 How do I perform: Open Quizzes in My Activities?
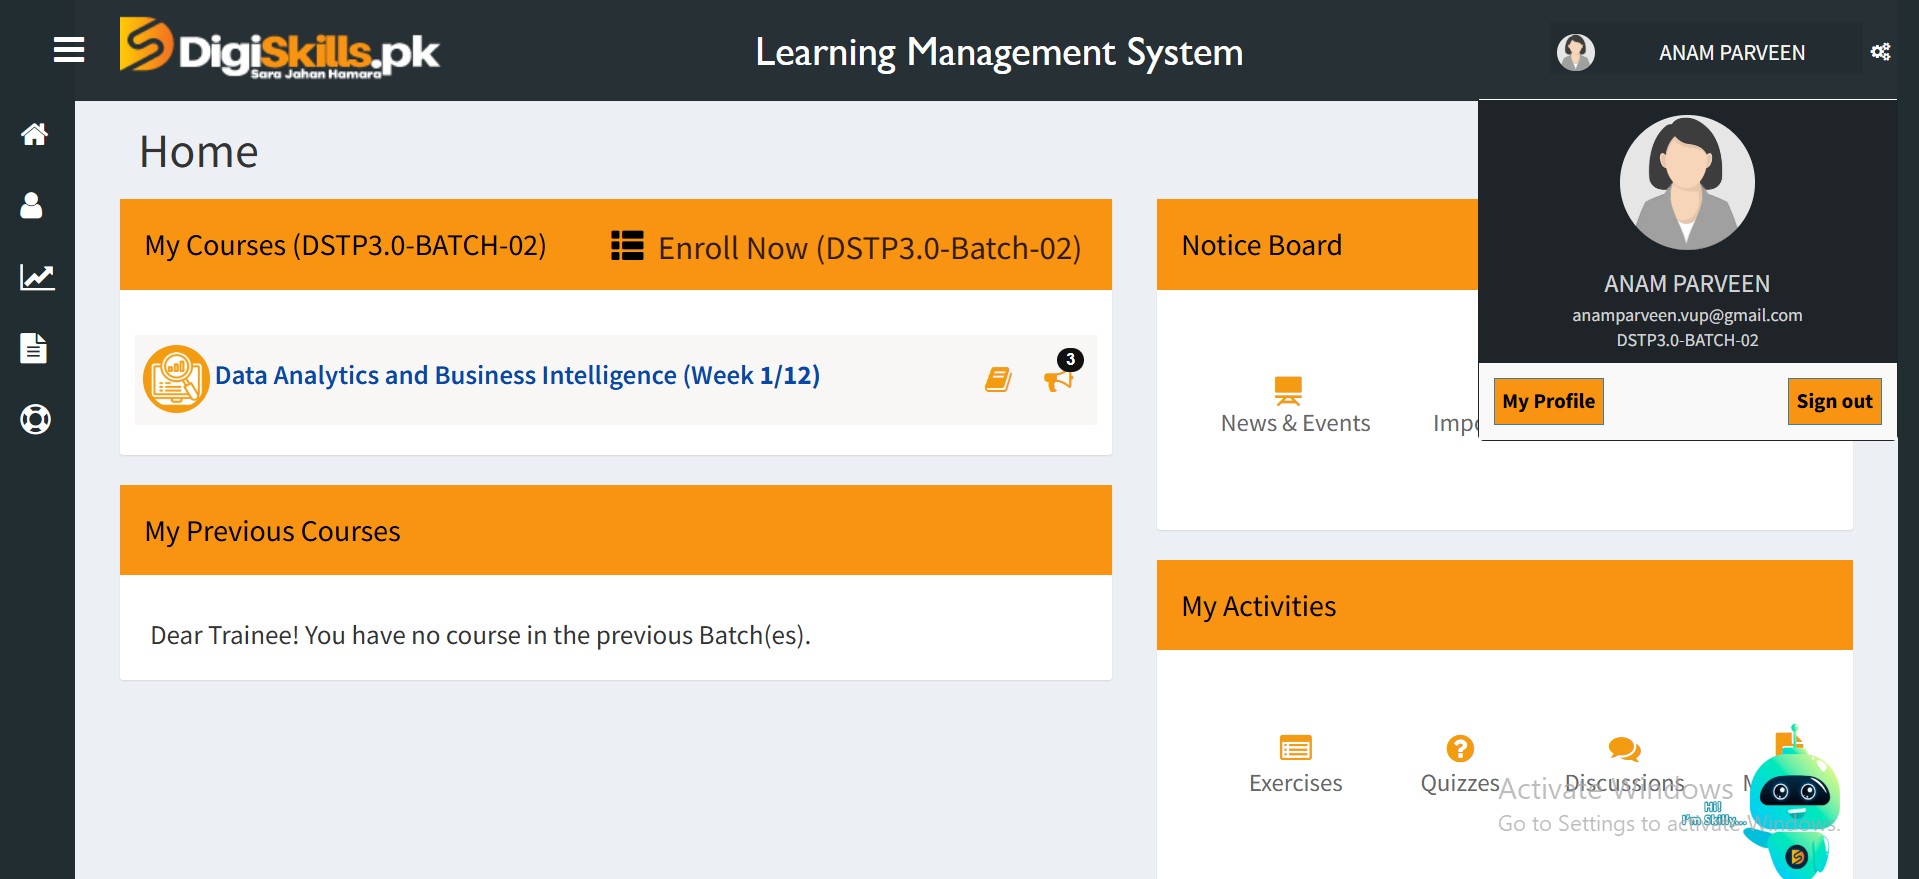point(1459,765)
